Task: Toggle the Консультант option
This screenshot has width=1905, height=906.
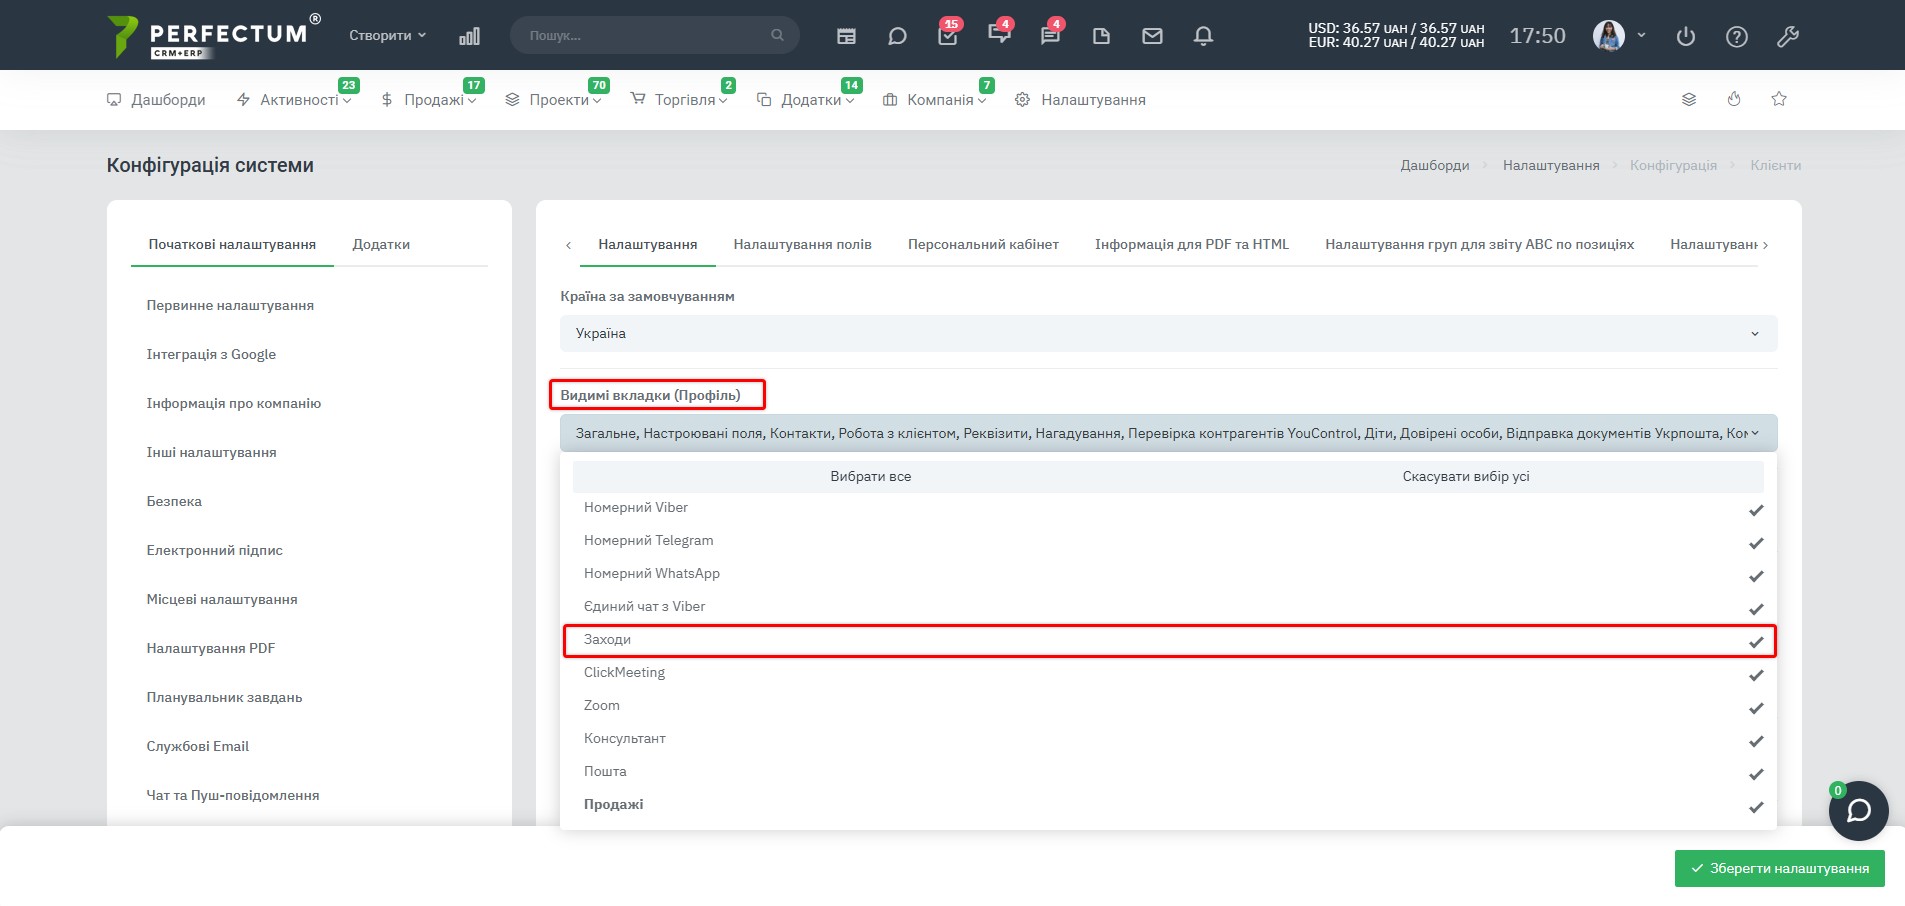Action: pos(1168,739)
